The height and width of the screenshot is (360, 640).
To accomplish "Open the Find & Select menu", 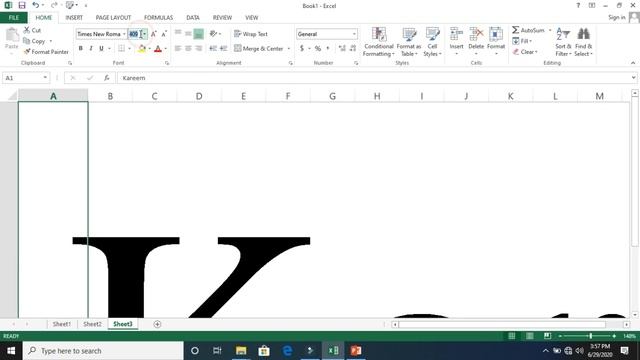I will [583, 42].
